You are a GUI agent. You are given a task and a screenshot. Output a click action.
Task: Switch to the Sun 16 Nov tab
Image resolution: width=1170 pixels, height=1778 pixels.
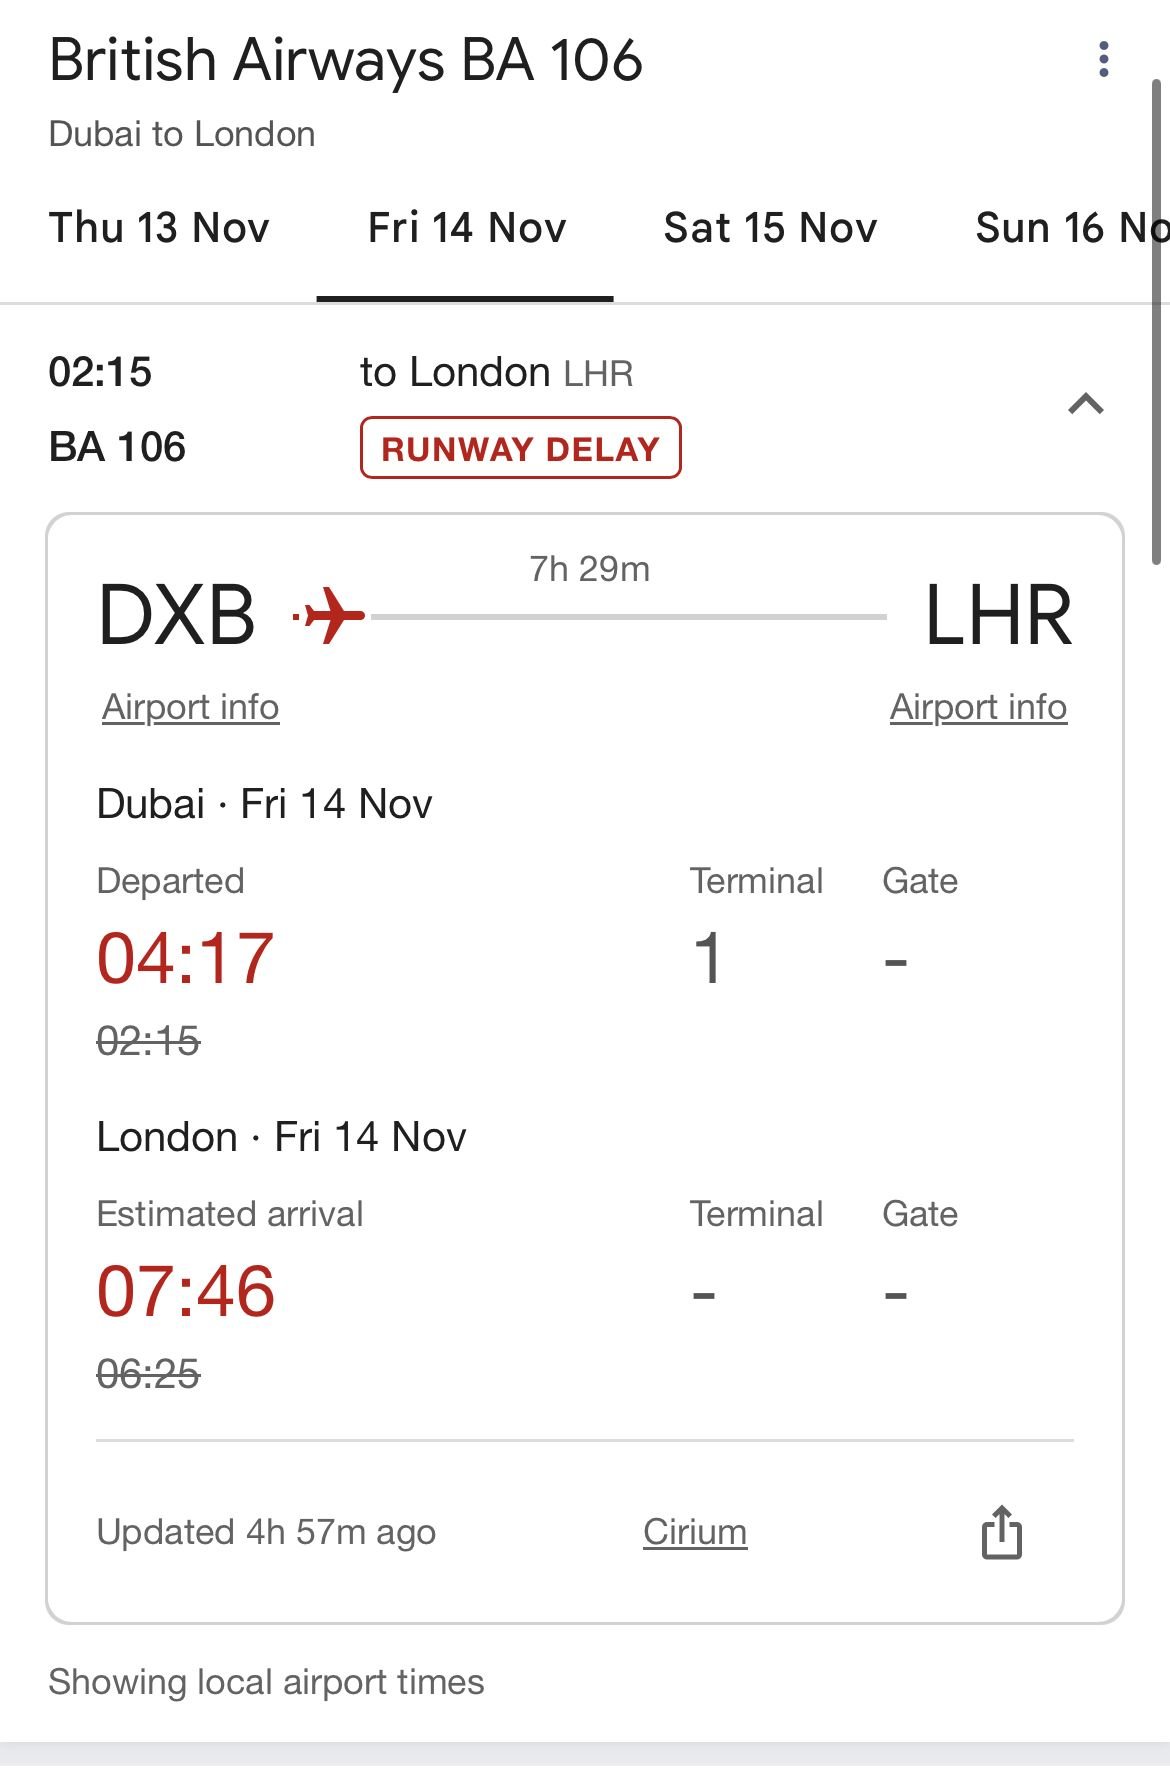click(x=1070, y=228)
